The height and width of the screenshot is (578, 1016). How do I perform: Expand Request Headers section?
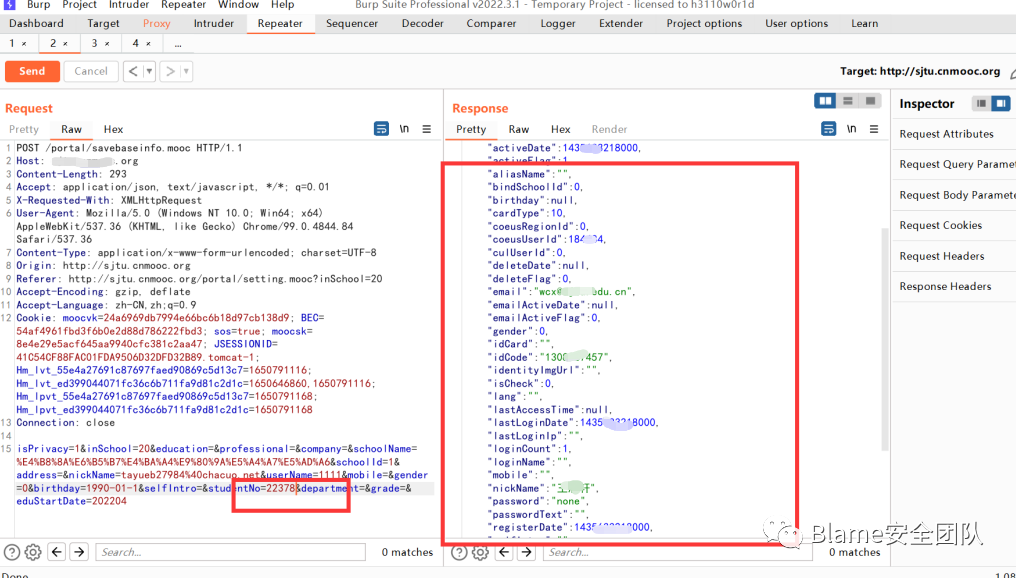pos(954,256)
